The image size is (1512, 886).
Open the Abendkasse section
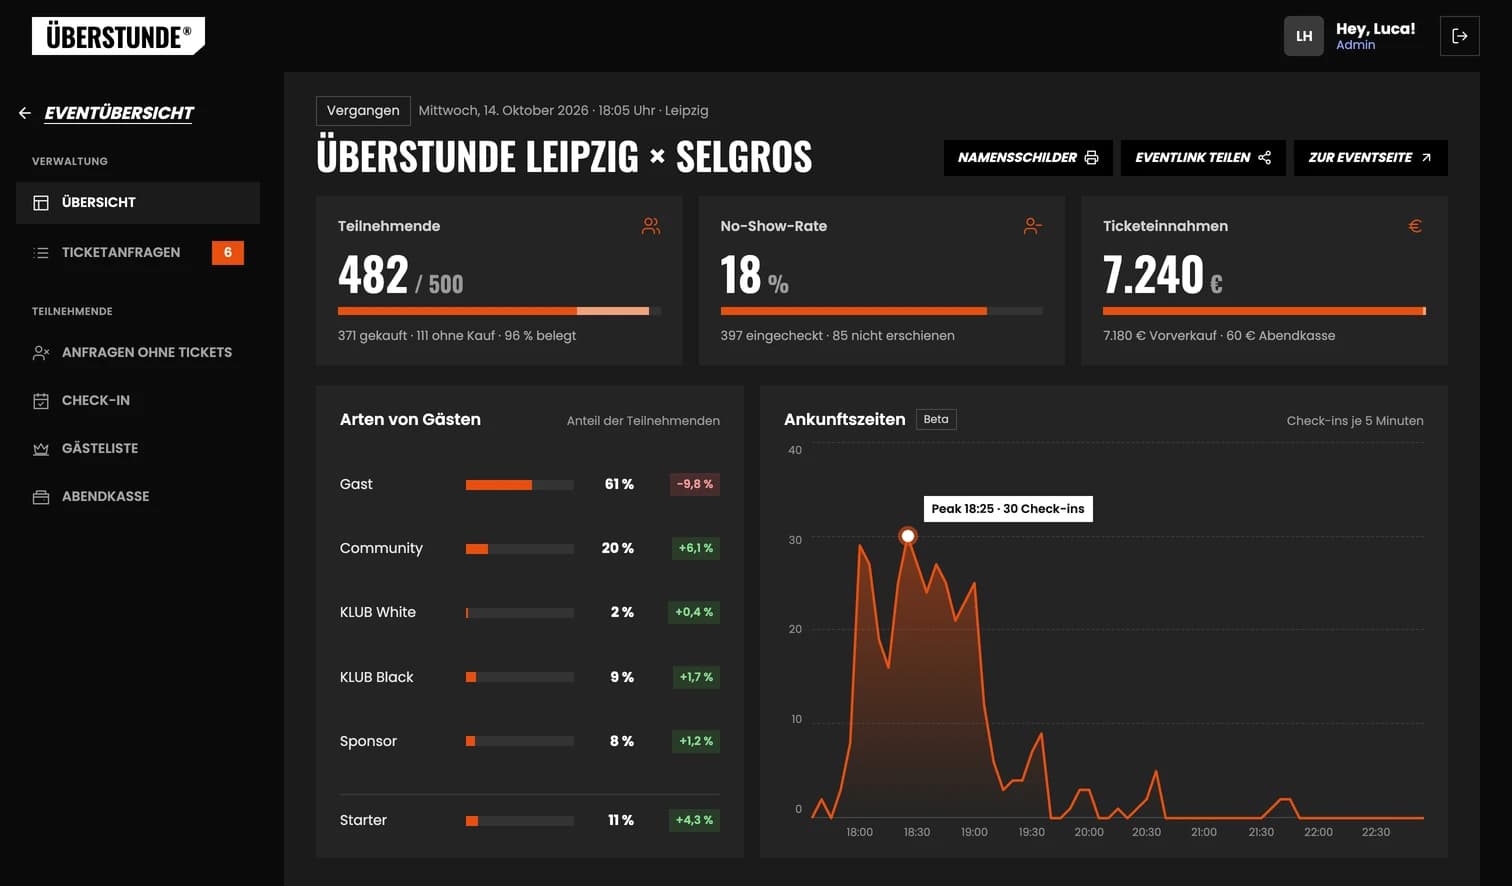click(x=138, y=497)
